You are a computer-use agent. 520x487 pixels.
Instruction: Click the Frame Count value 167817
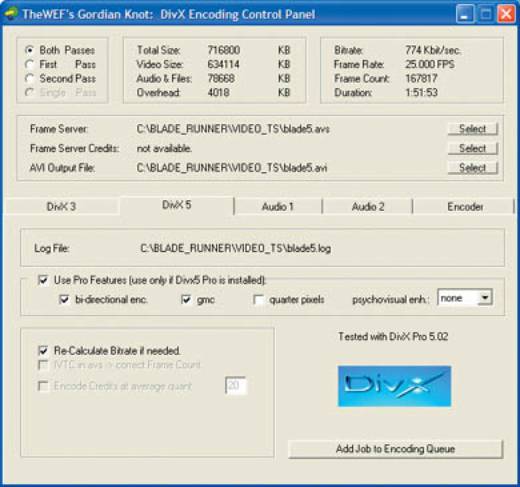(x=421, y=78)
